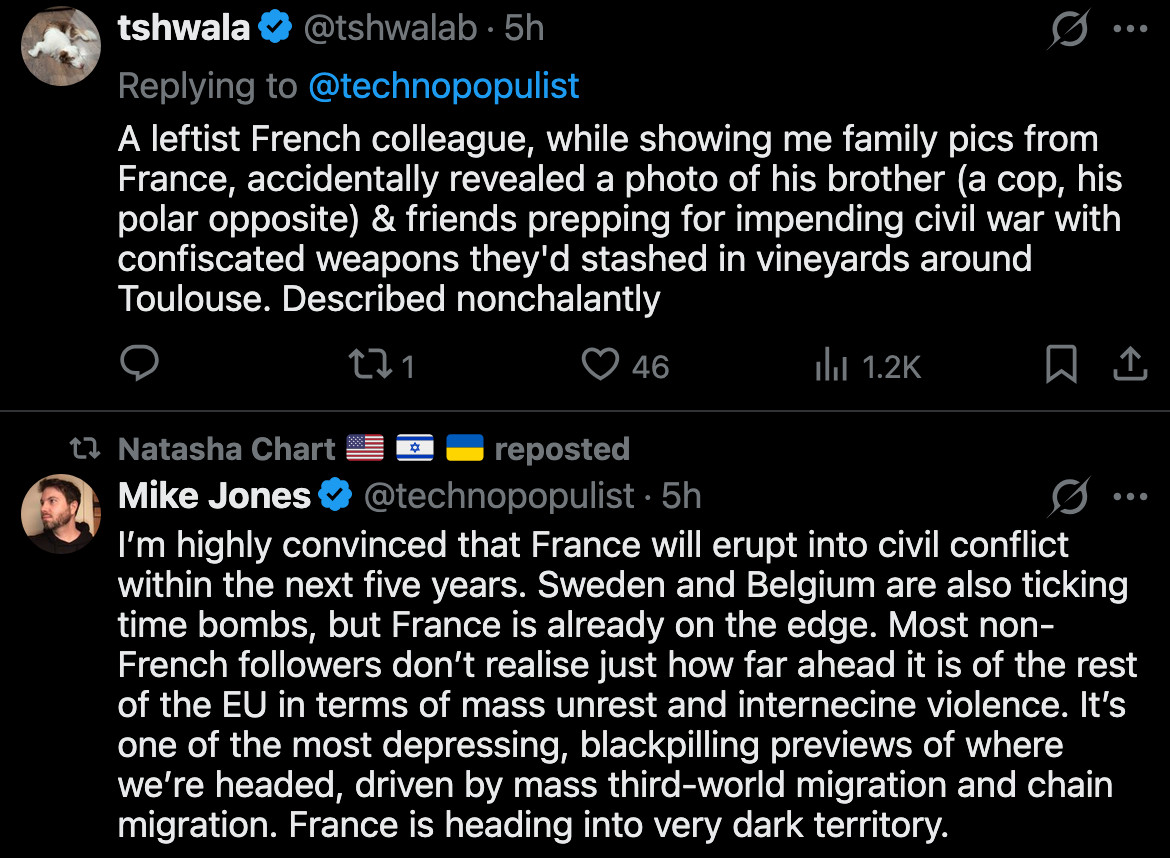Click Grok icon on tshwala's post
The height and width of the screenshot is (858, 1170).
(x=1069, y=30)
